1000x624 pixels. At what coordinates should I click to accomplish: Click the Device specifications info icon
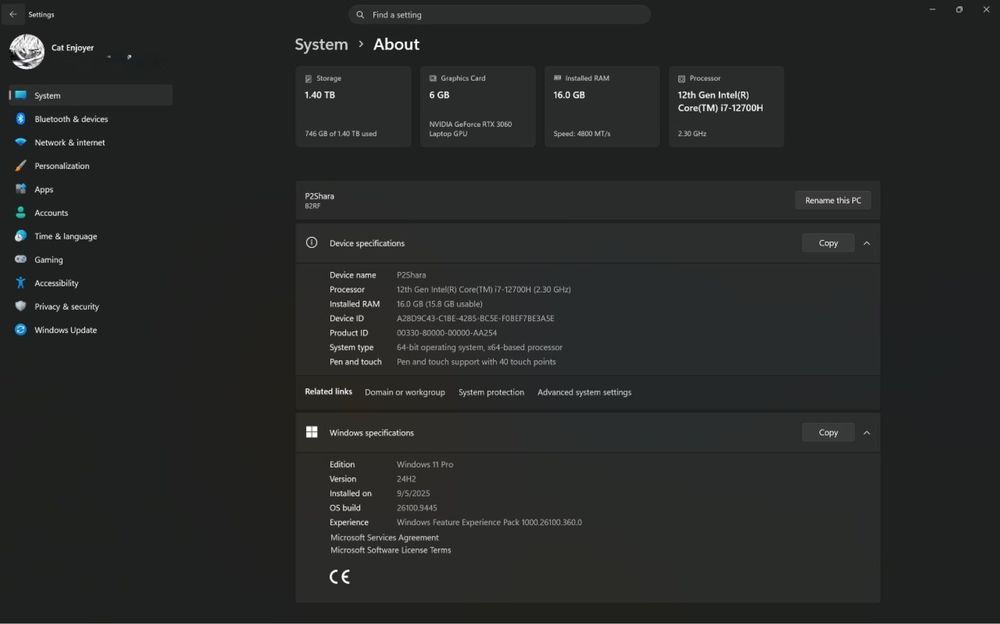[312, 242]
